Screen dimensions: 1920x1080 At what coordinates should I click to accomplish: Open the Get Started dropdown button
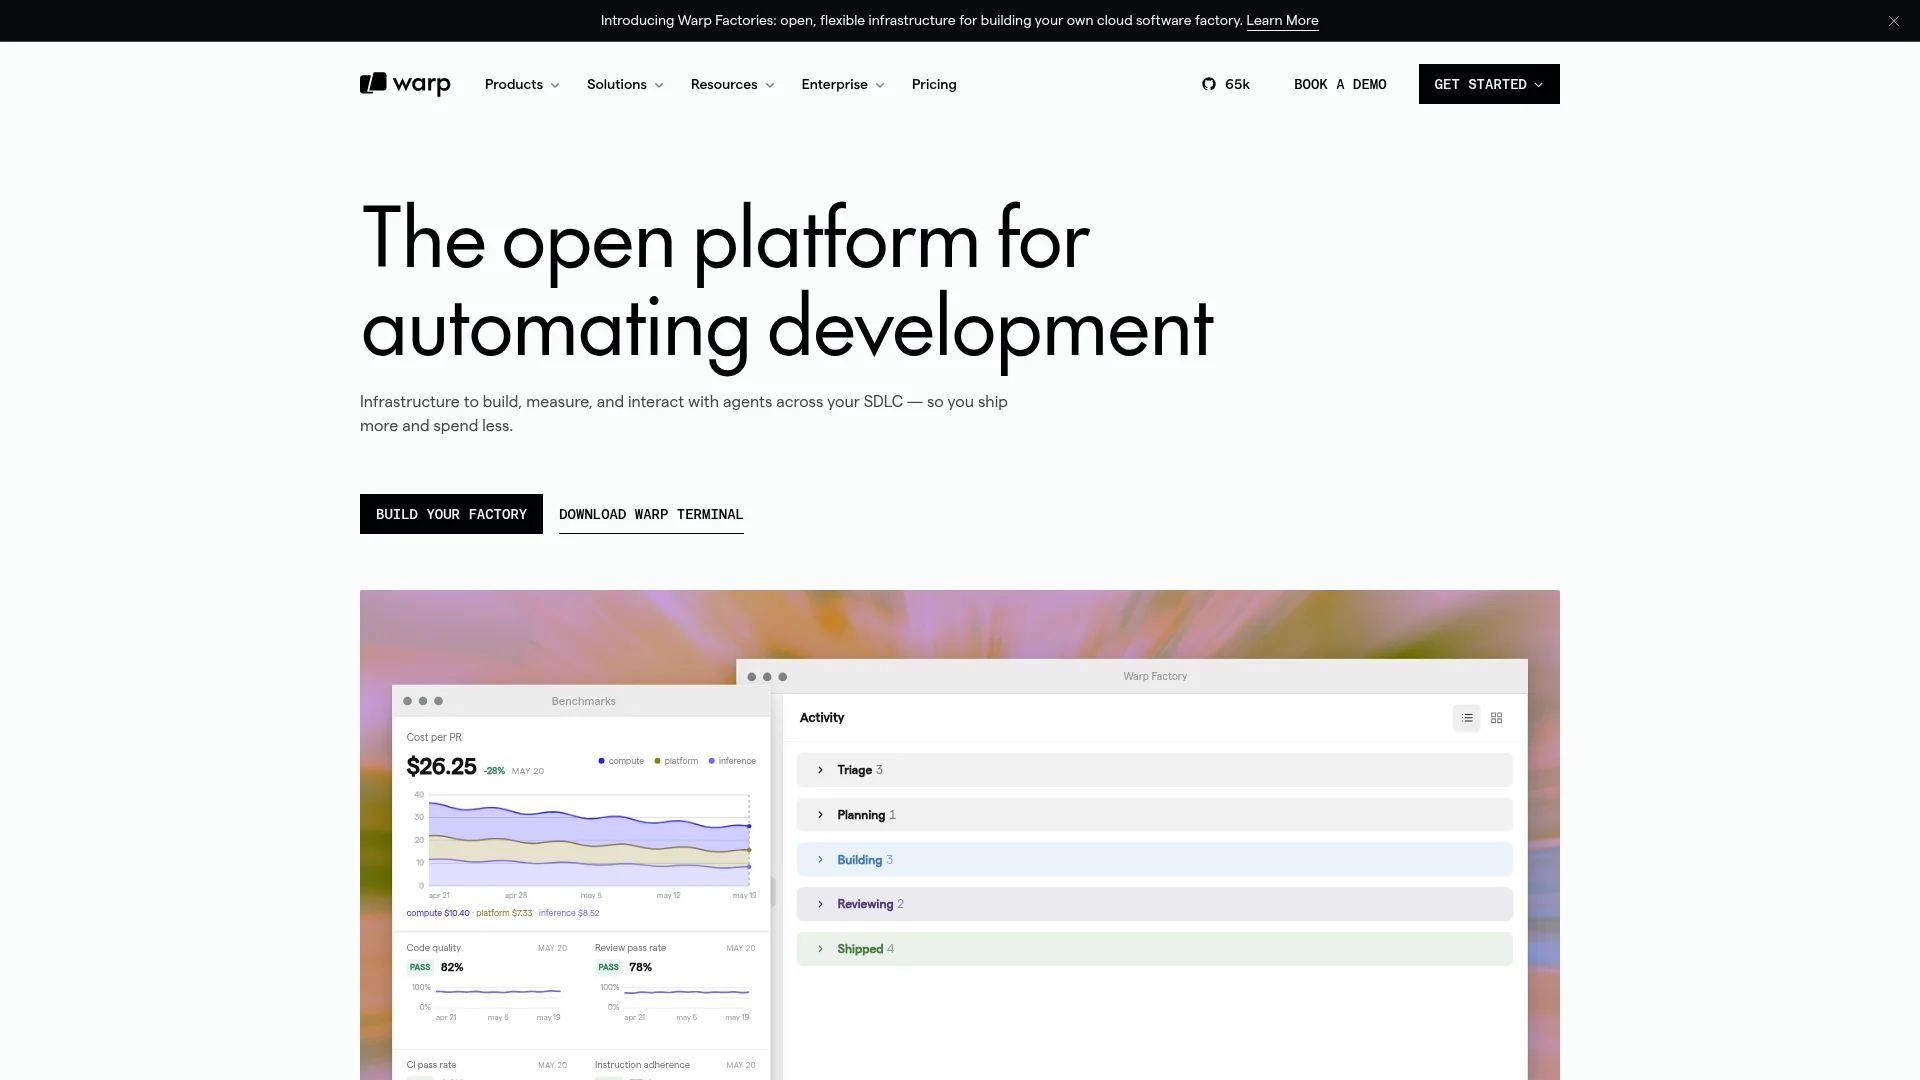click(1489, 84)
